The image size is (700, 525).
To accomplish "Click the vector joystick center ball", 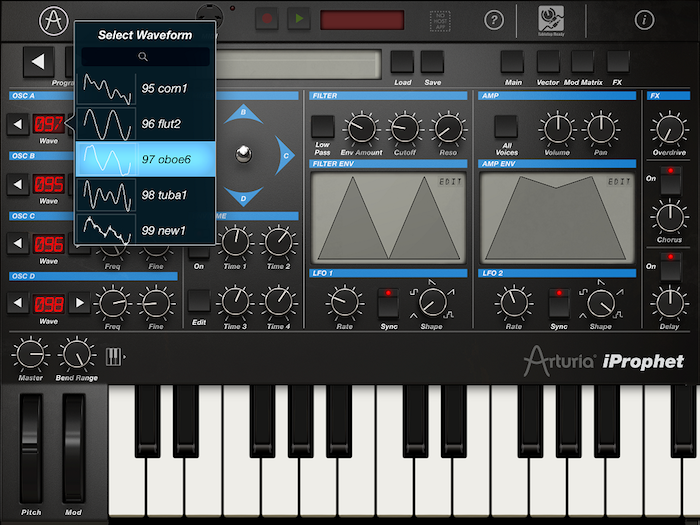I will (x=243, y=154).
